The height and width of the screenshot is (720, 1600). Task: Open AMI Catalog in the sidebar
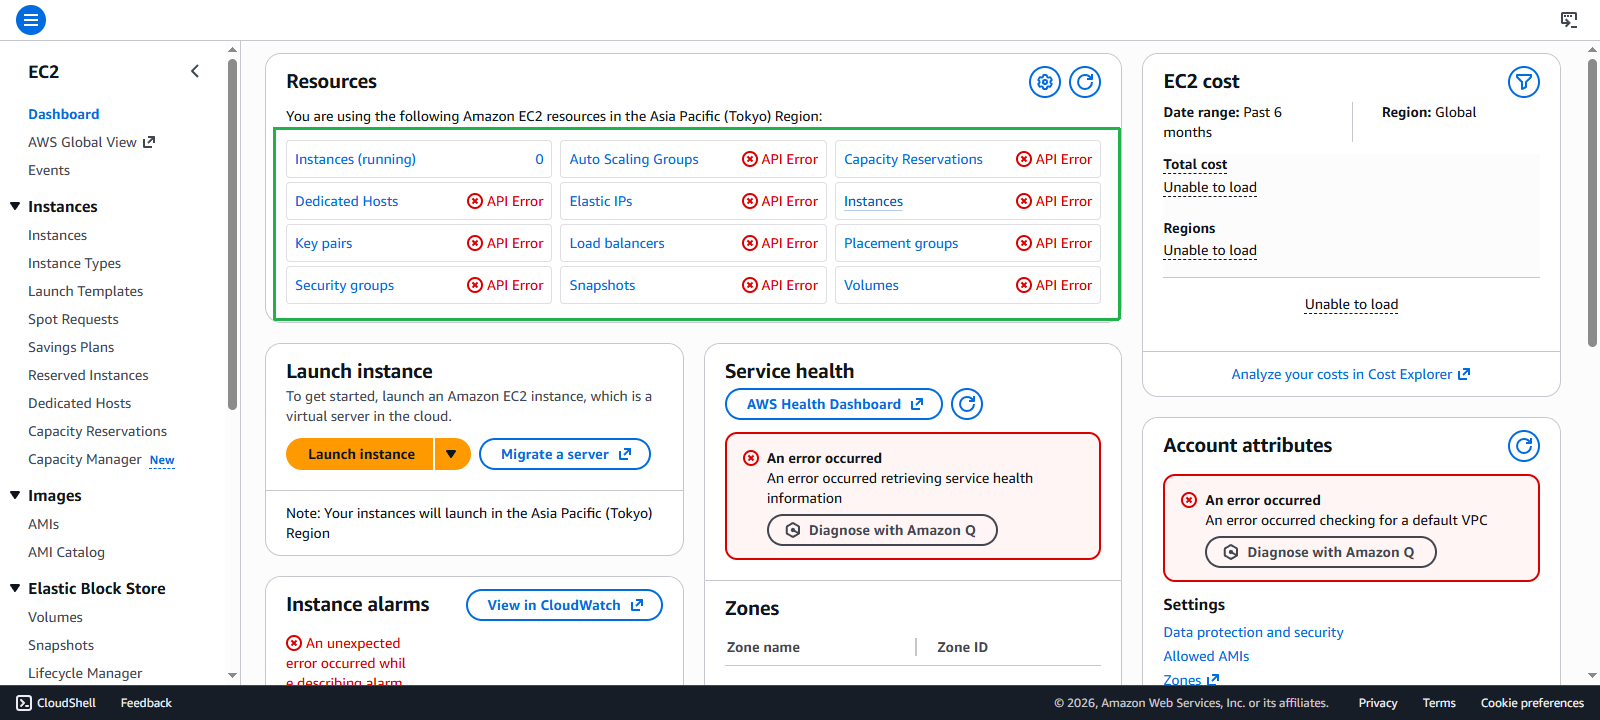point(66,552)
